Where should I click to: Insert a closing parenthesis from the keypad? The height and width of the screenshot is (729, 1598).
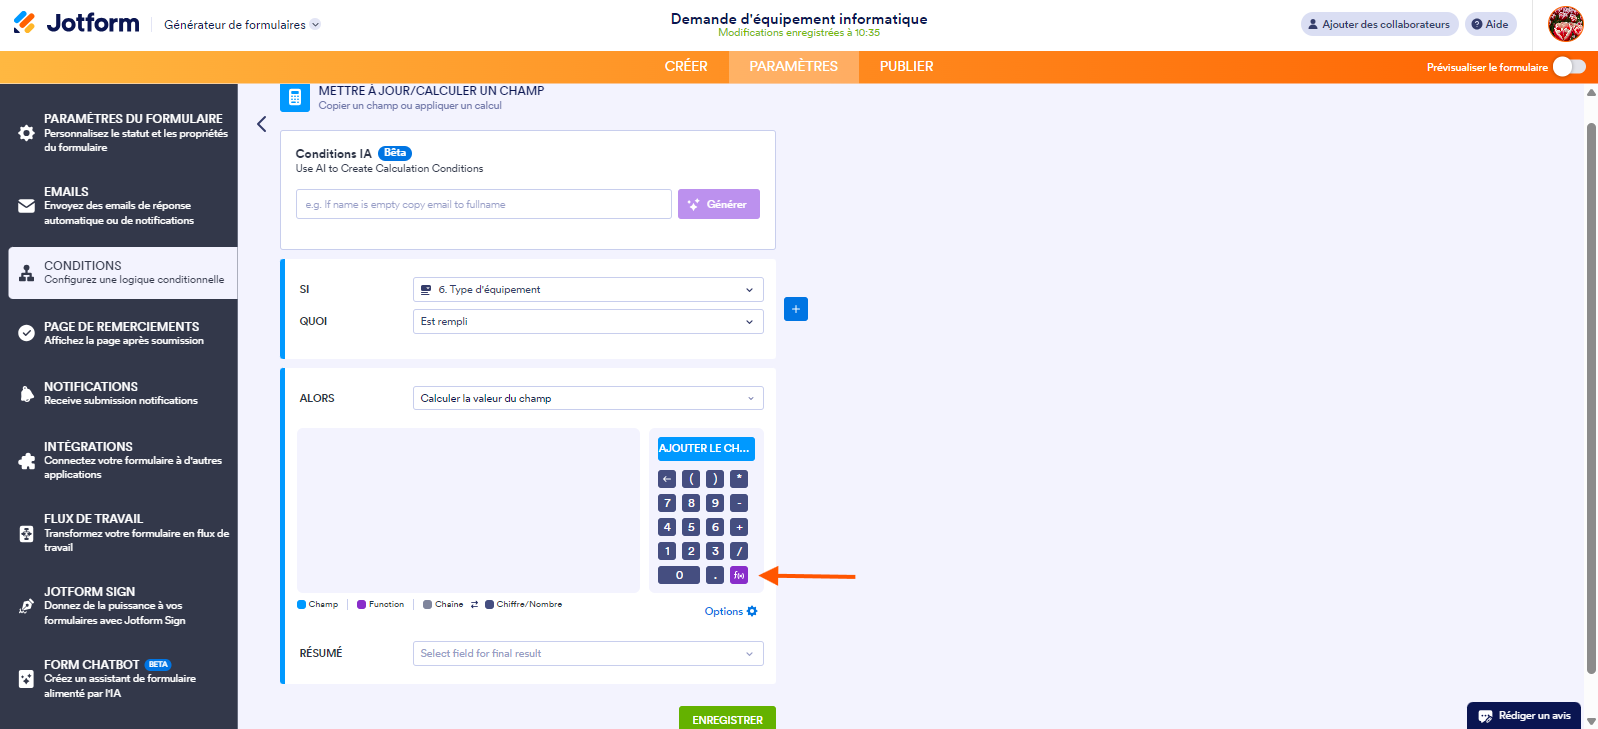[x=715, y=479]
